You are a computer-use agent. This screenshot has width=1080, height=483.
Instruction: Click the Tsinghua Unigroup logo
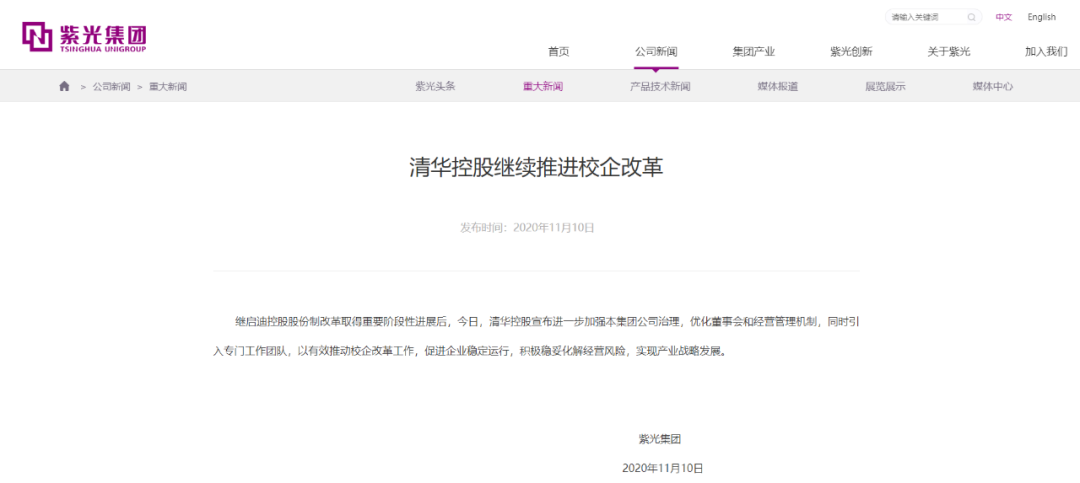[x=84, y=37]
